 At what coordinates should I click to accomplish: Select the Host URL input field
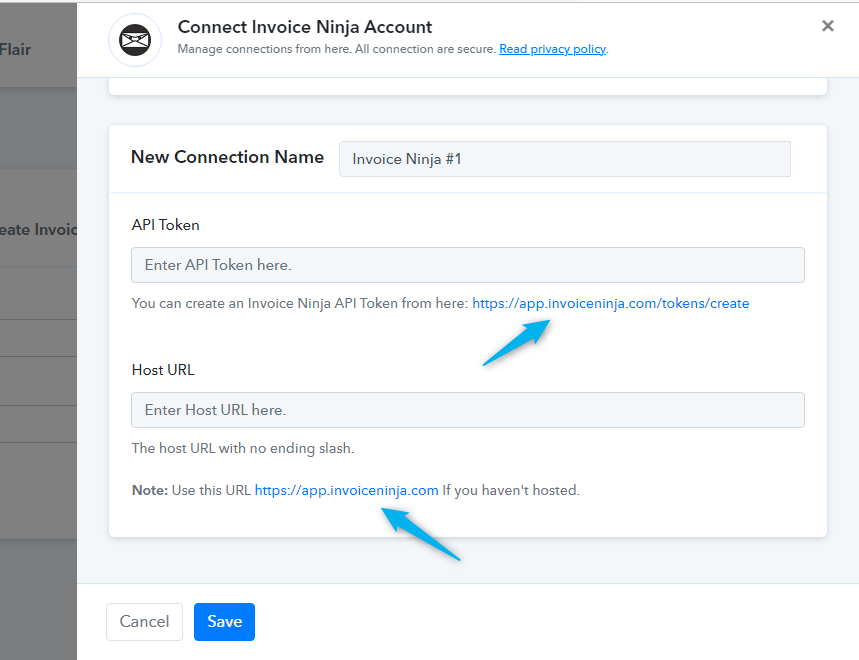pos(468,410)
